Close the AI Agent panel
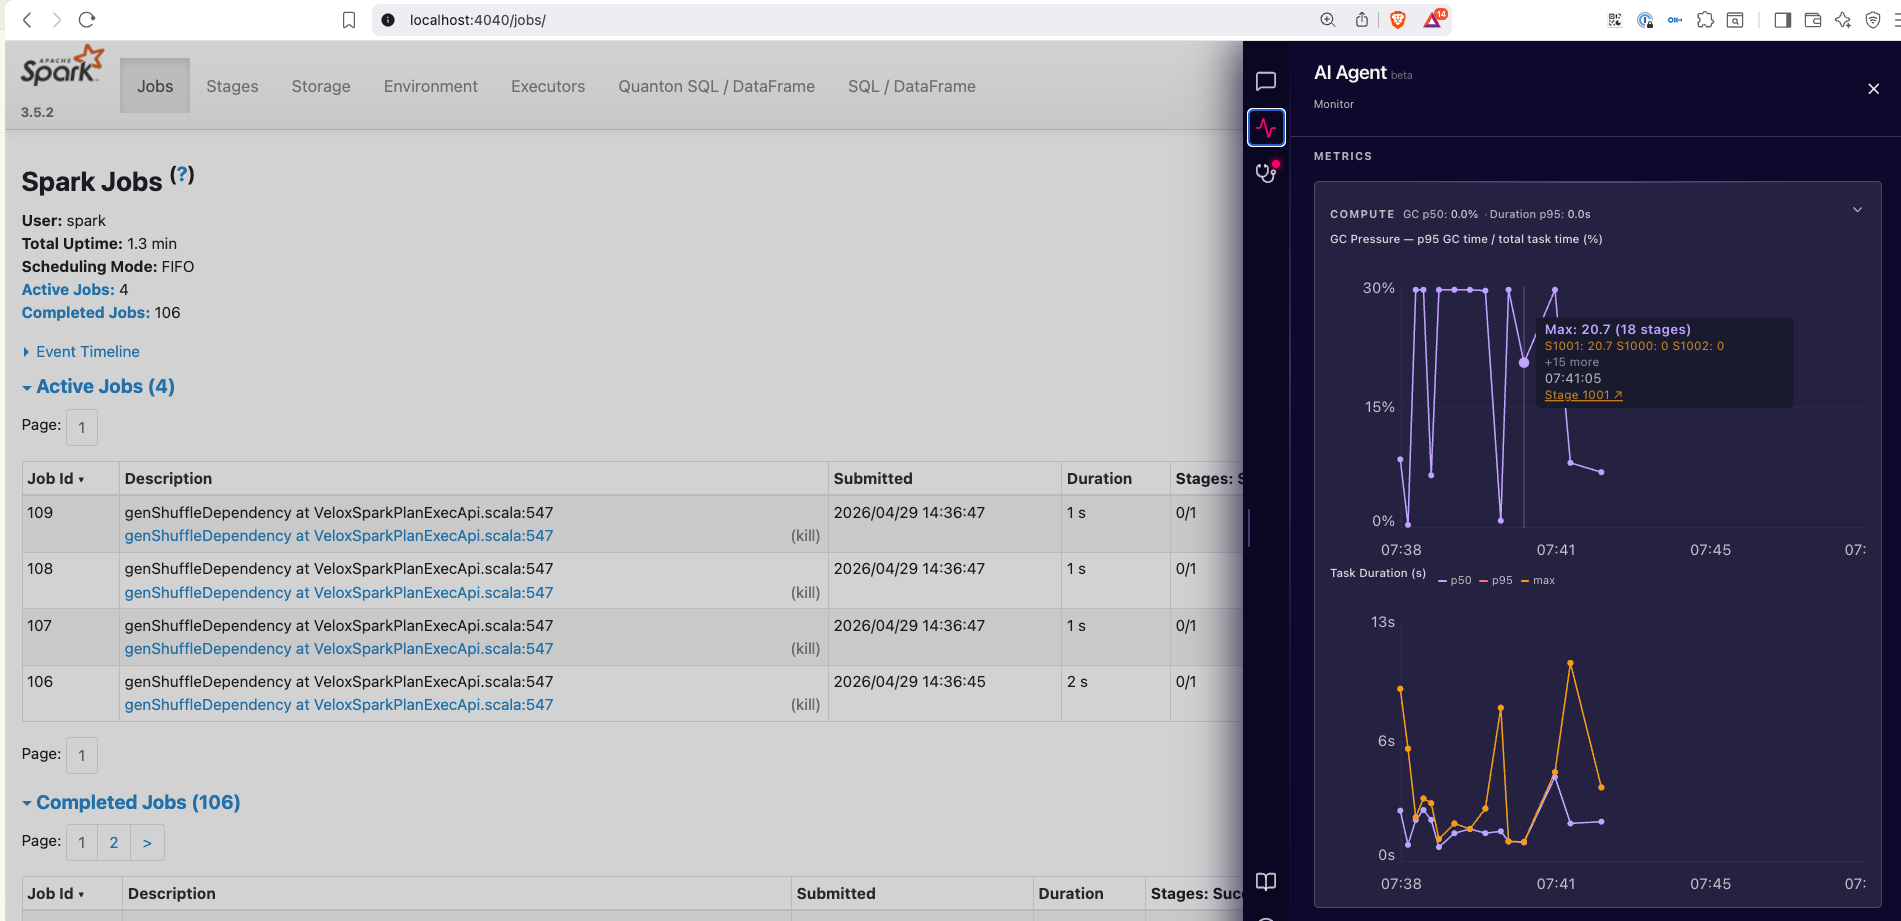1901x921 pixels. (x=1874, y=89)
